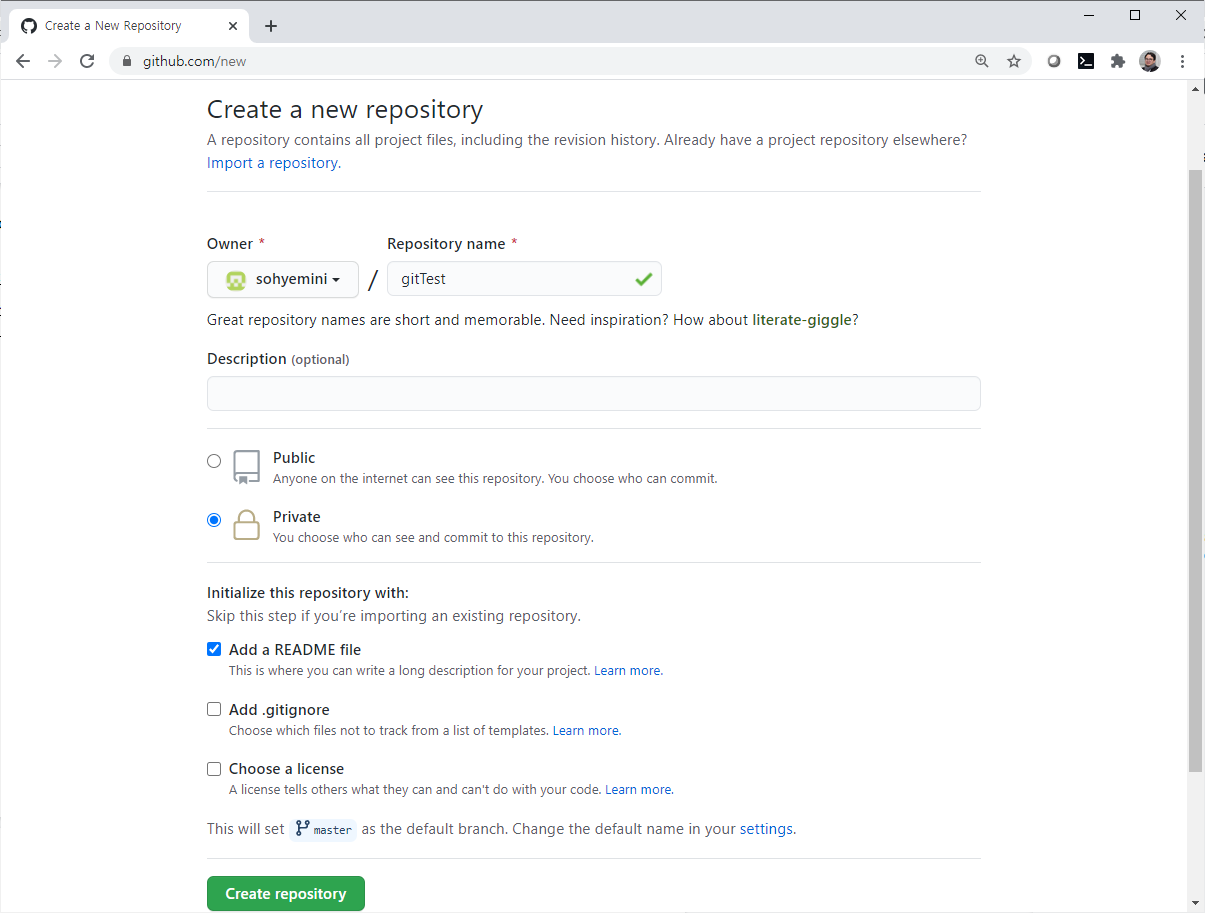Click the Private label text
Image resolution: width=1205 pixels, height=913 pixels.
pos(297,517)
